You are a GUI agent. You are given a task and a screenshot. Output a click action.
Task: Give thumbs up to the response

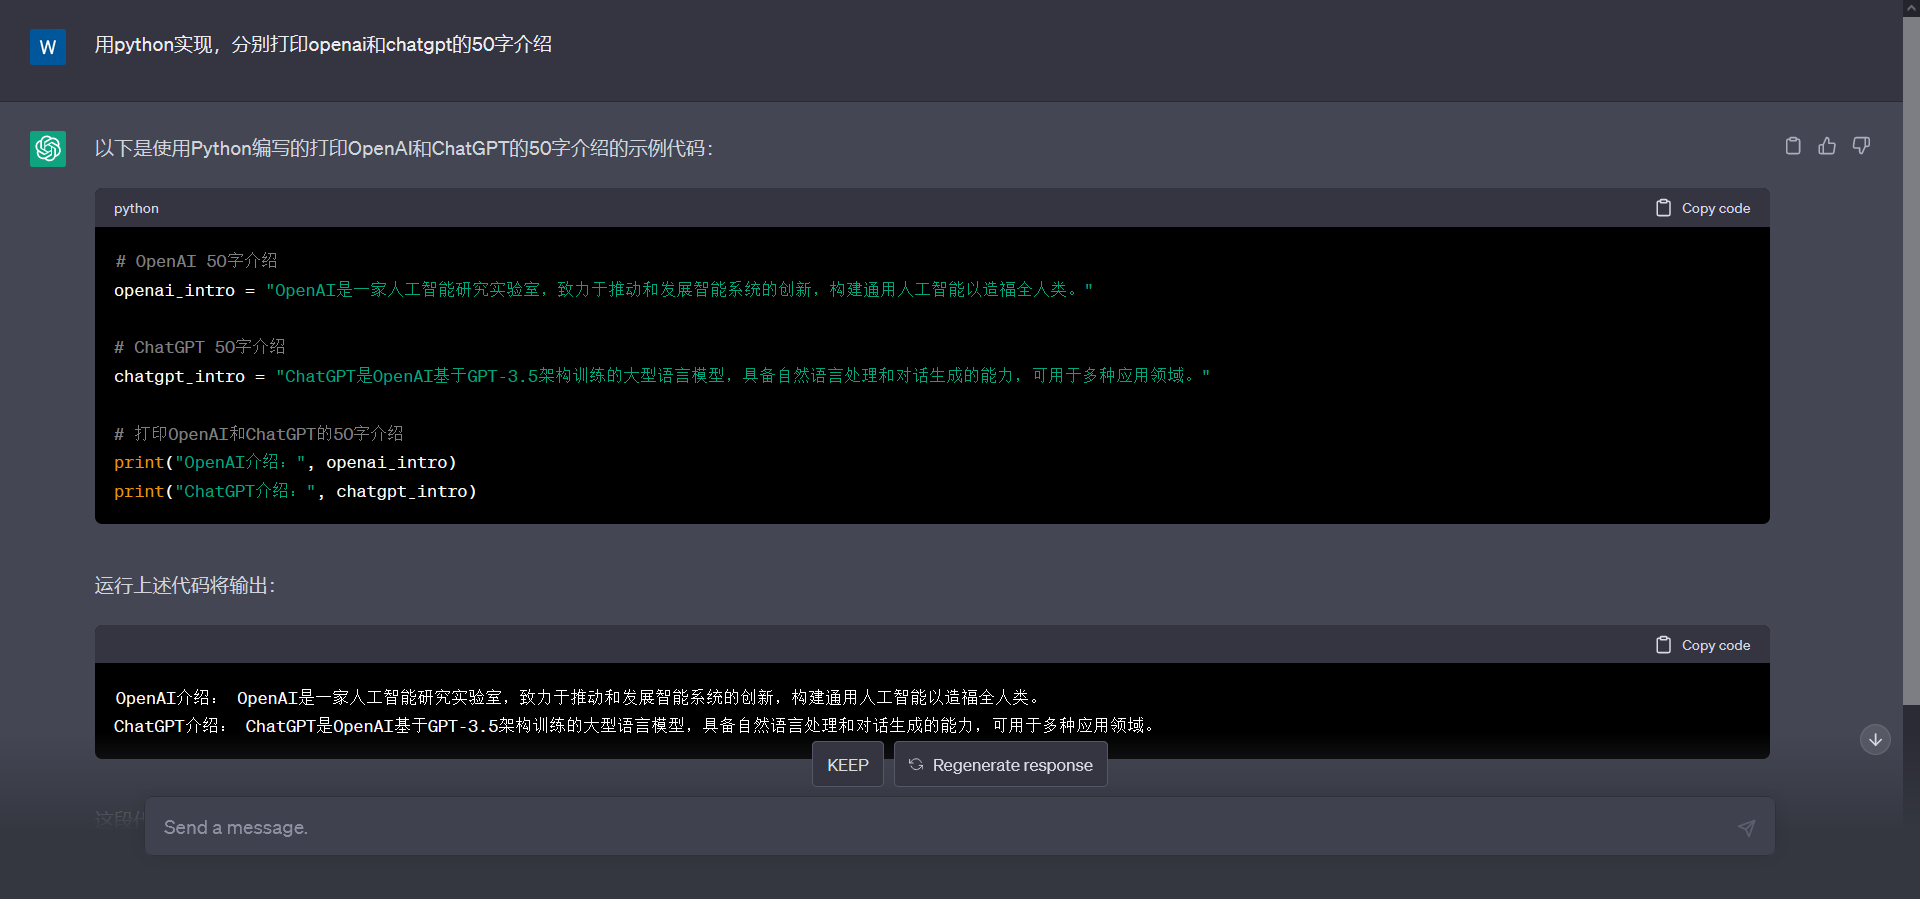pyautogui.click(x=1827, y=146)
